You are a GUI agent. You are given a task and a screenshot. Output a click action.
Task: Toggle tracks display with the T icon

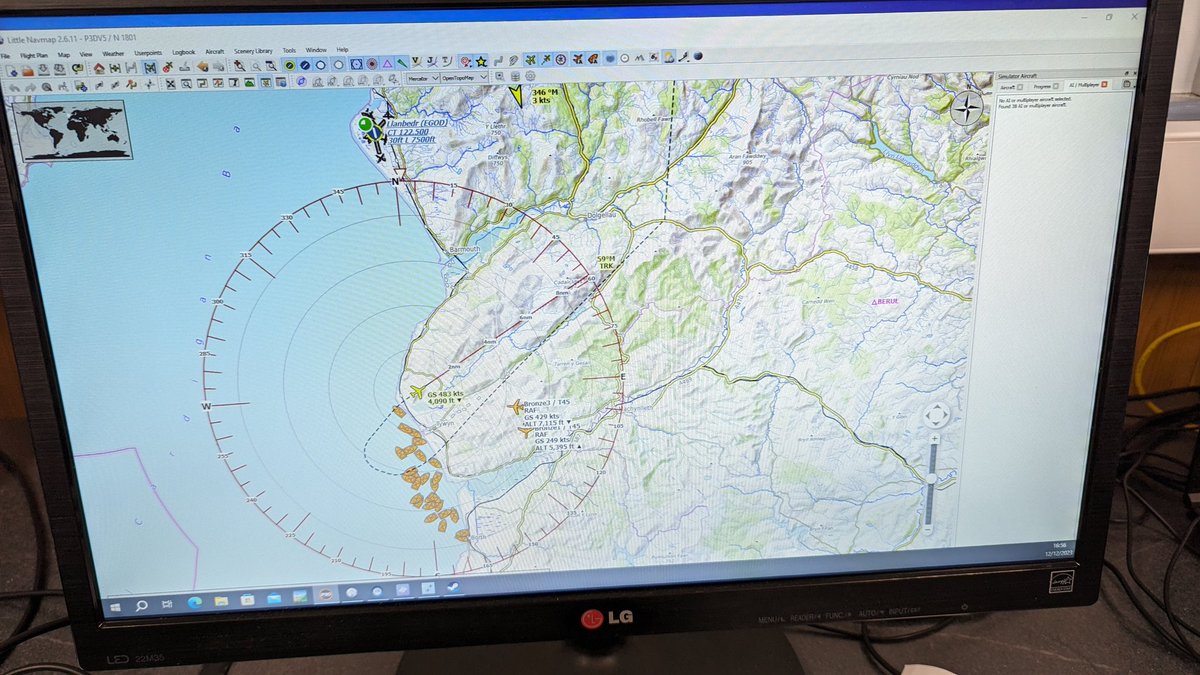point(447,62)
